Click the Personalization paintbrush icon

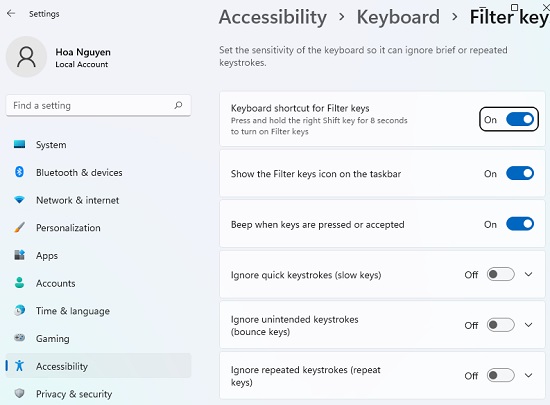click(19, 227)
